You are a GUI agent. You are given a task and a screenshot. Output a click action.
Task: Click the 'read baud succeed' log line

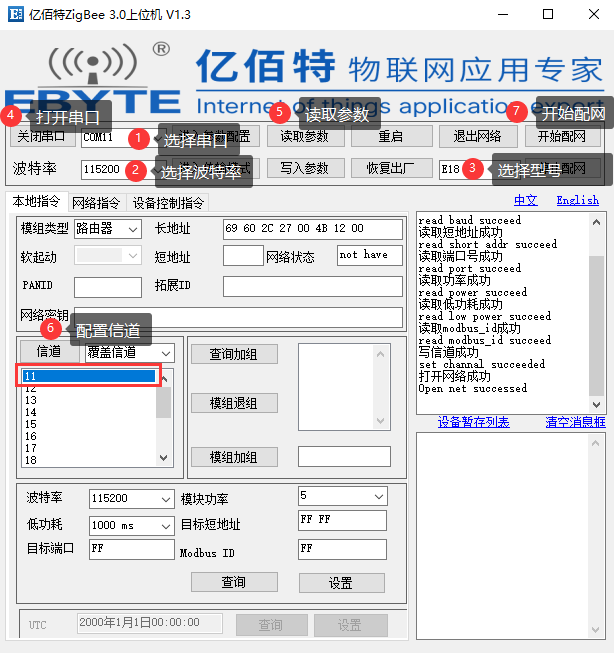click(469, 220)
